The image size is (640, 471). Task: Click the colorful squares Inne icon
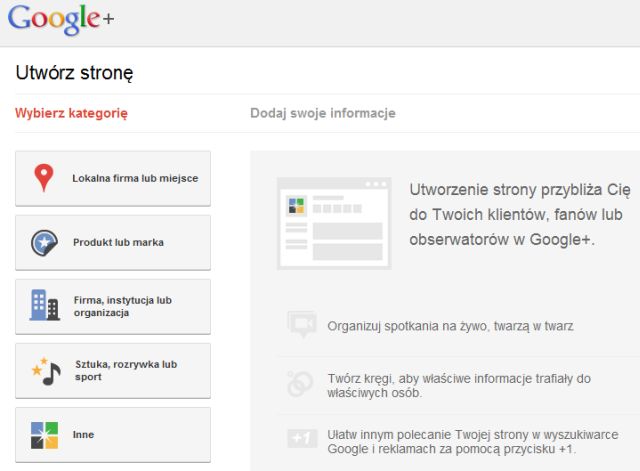[44, 435]
